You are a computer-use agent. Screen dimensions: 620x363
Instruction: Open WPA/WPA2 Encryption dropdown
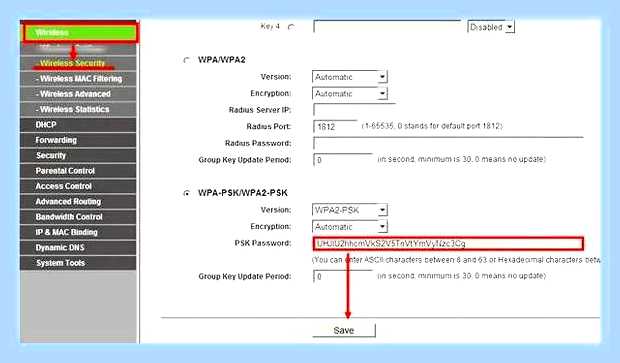click(350, 94)
